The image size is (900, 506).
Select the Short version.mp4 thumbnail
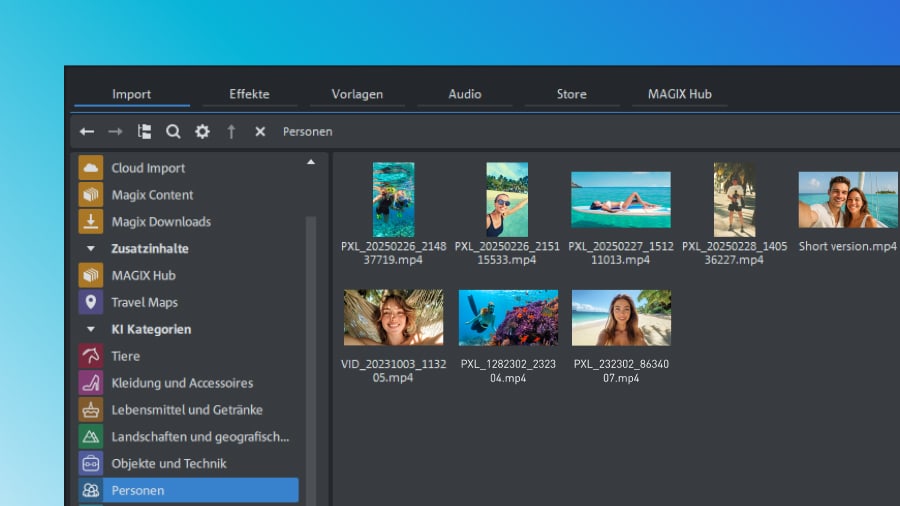847,200
